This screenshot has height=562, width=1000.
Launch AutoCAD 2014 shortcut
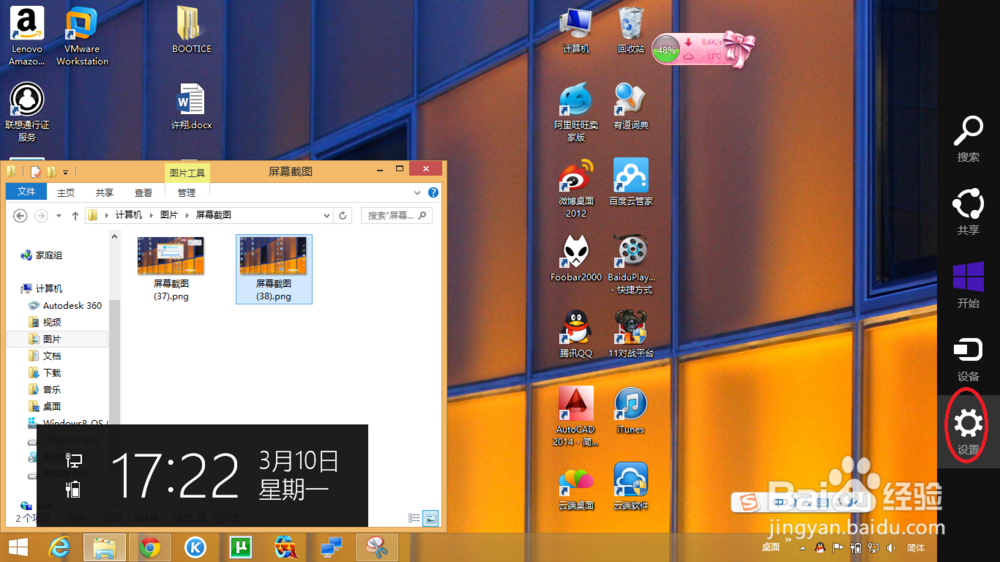[576, 417]
